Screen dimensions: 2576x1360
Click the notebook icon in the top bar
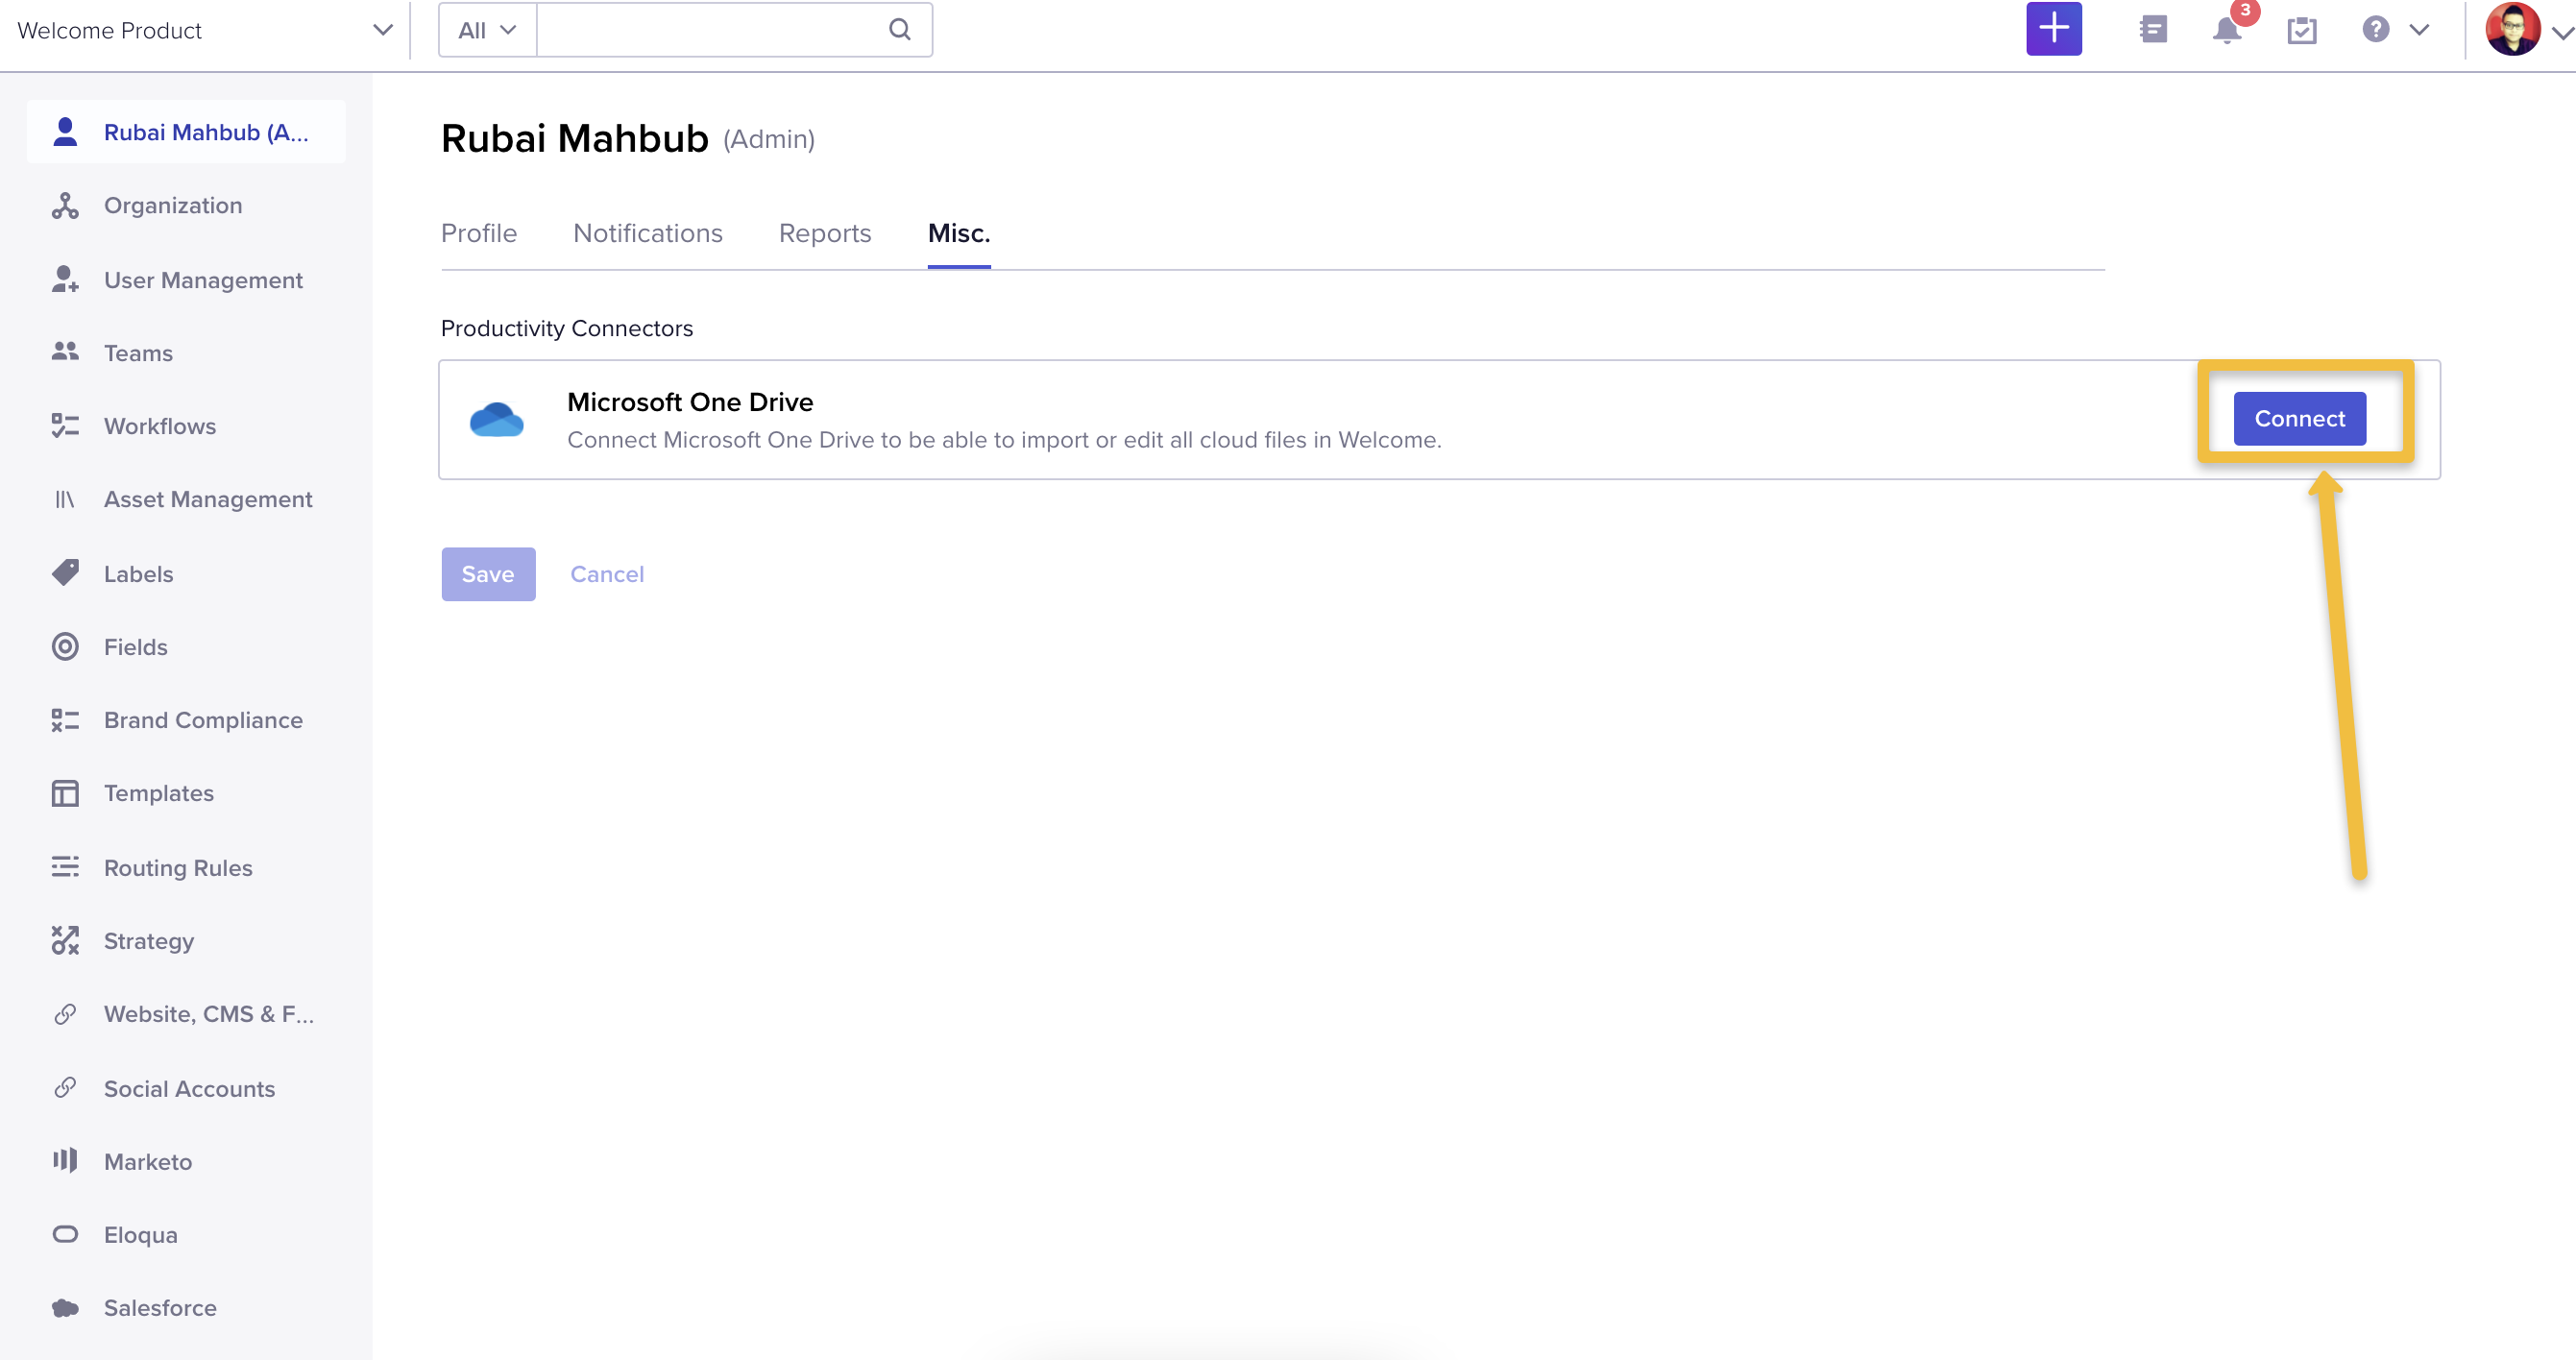click(x=2152, y=30)
